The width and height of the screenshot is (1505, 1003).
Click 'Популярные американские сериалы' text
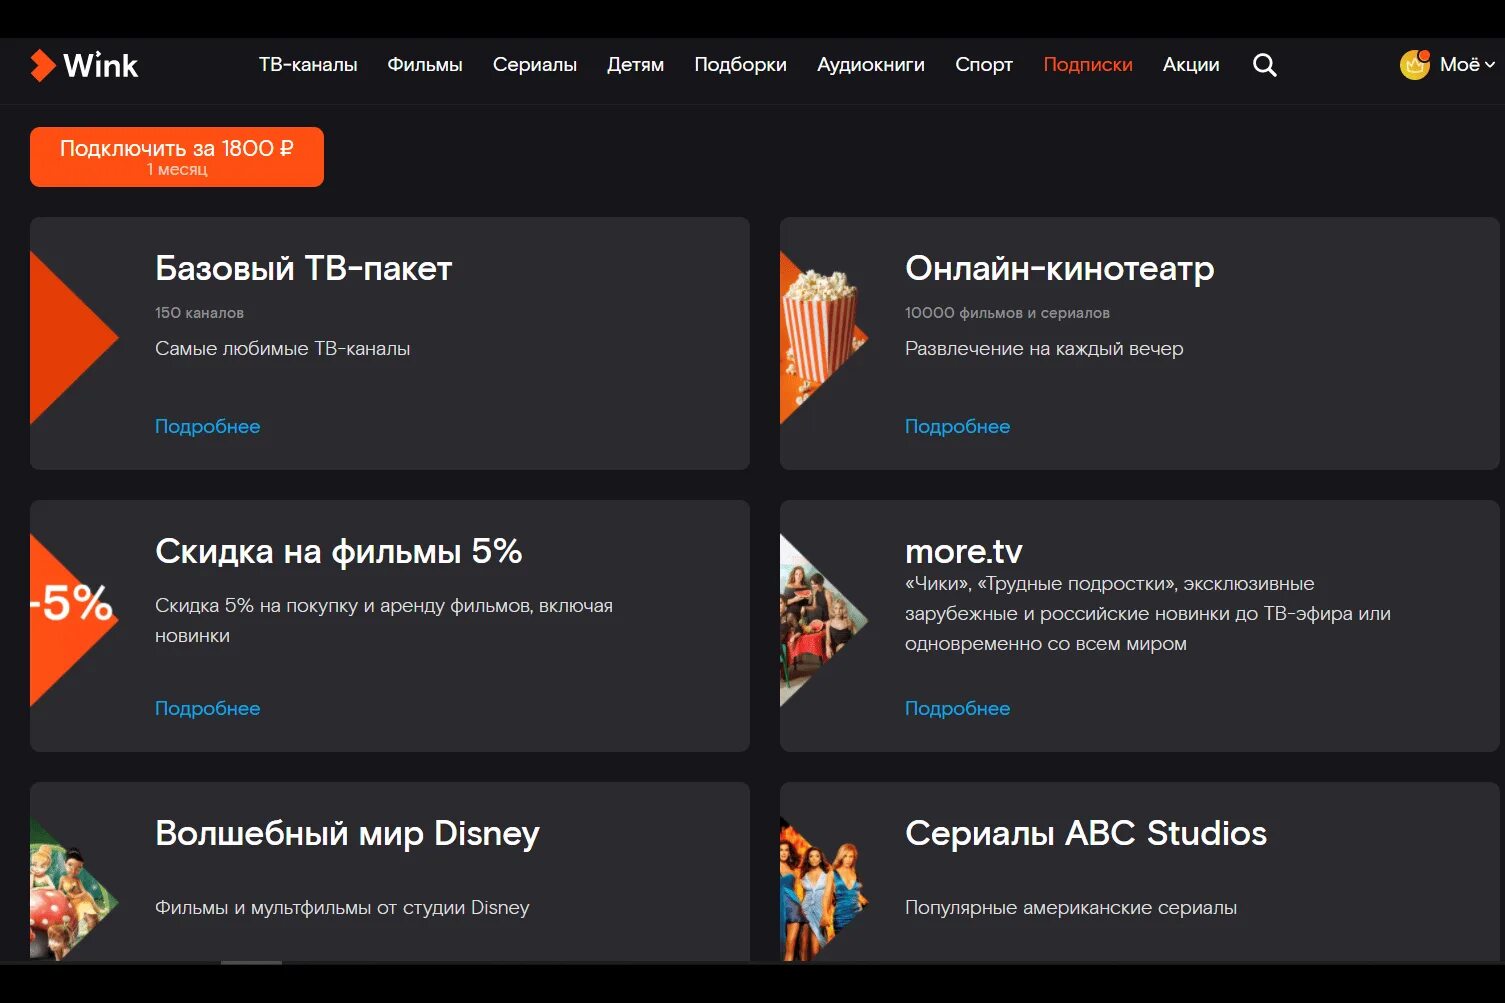1071,908
